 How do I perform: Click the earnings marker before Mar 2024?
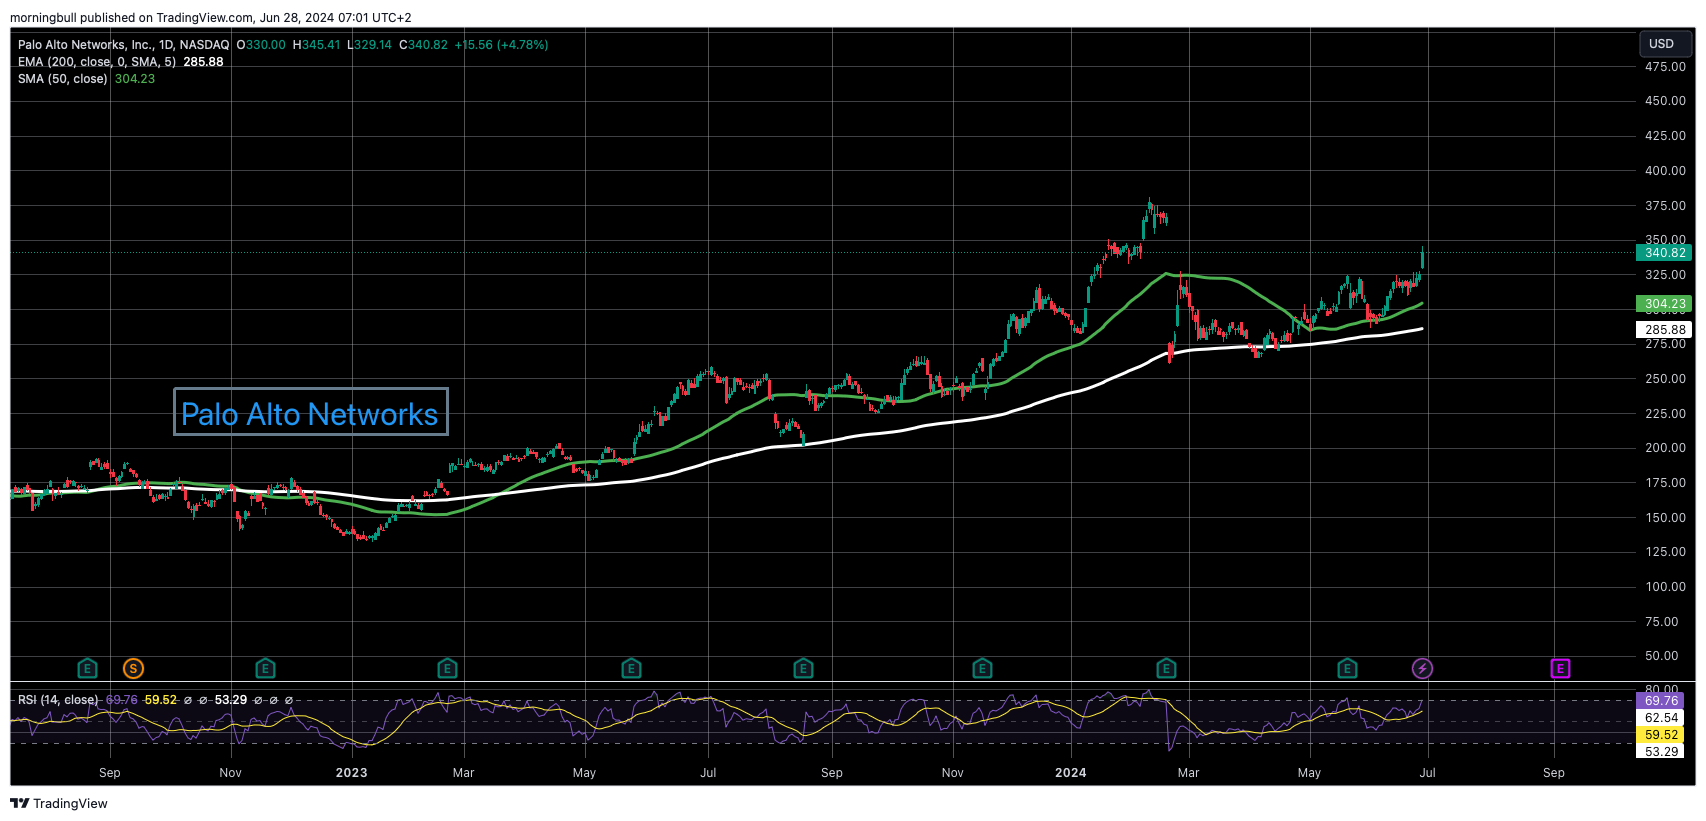pos(1166,668)
